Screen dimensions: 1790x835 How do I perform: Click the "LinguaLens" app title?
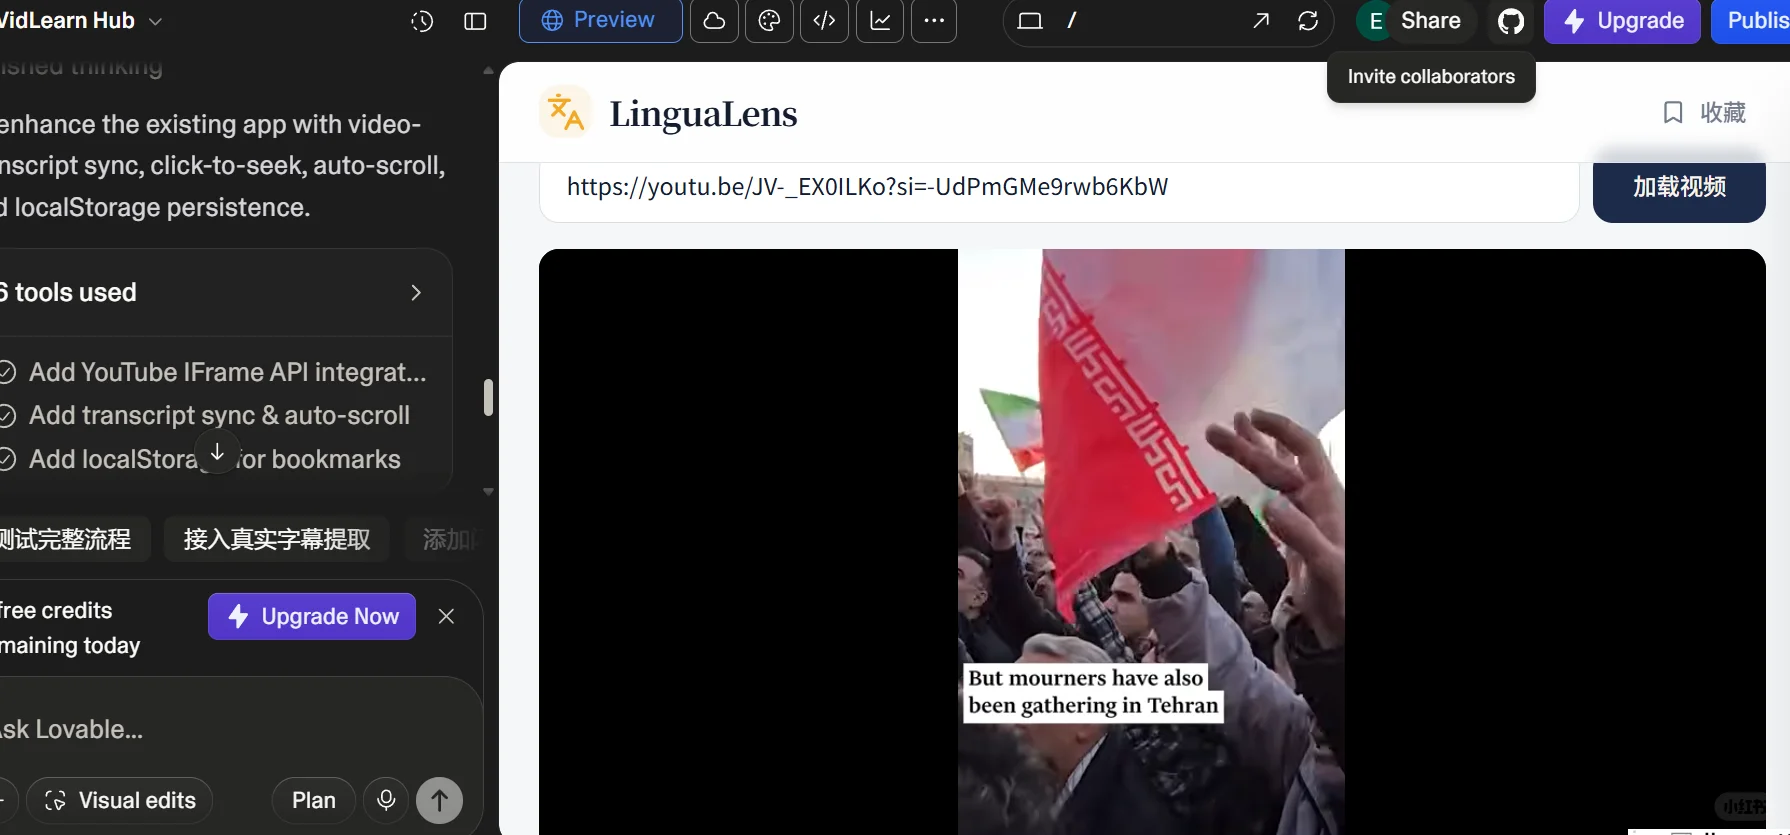pos(703,113)
